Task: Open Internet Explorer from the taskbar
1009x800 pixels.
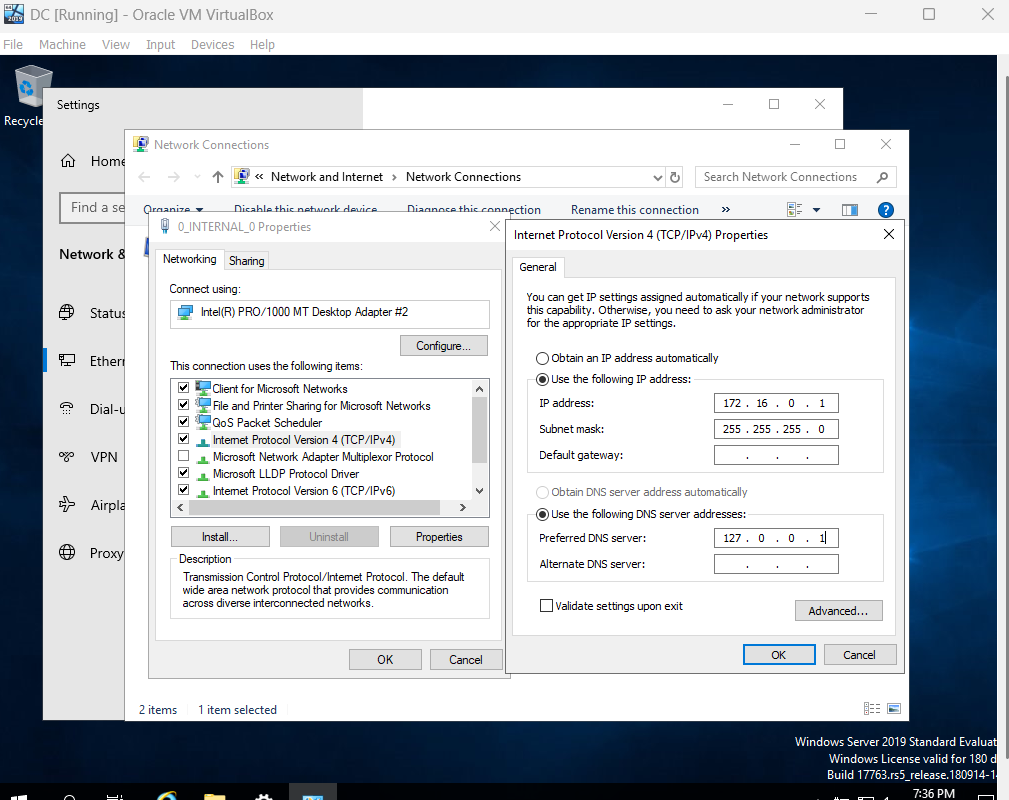Action: (167, 796)
